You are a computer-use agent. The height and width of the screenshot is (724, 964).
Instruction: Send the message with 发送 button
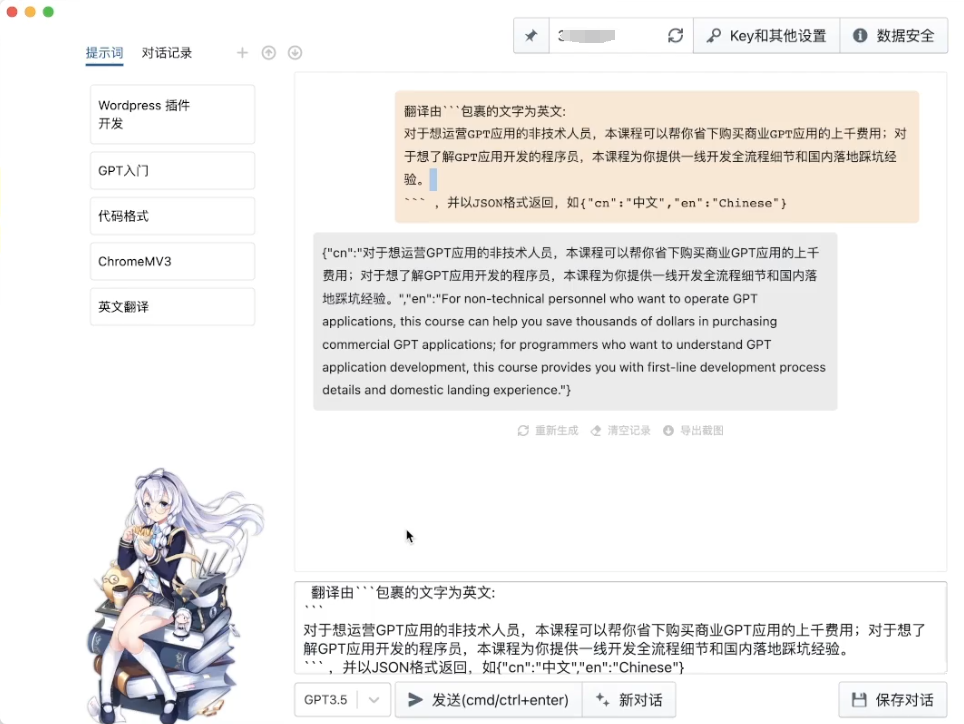(x=488, y=700)
